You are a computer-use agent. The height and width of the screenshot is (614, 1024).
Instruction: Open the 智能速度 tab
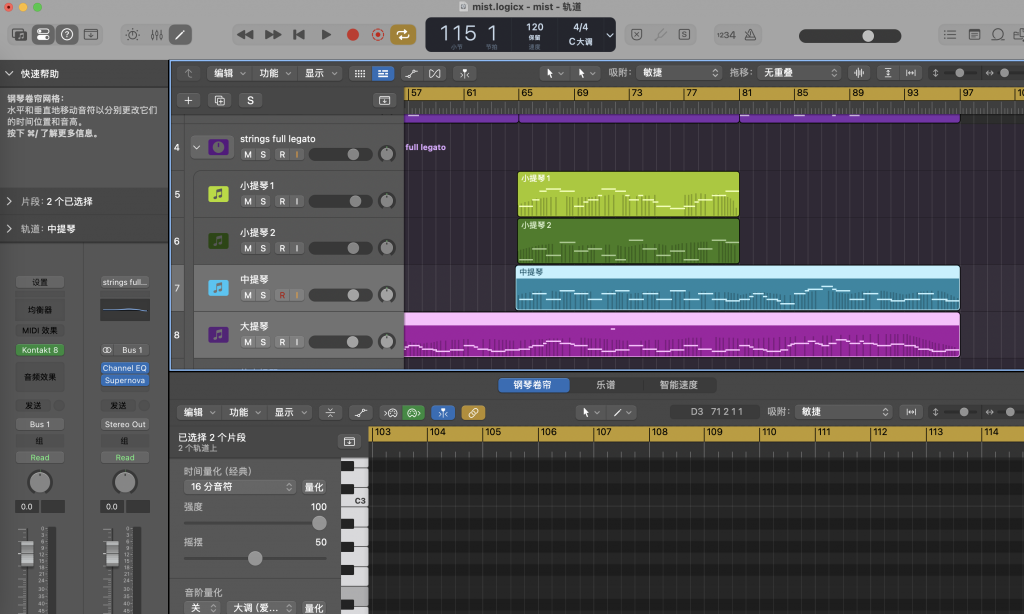pos(680,385)
